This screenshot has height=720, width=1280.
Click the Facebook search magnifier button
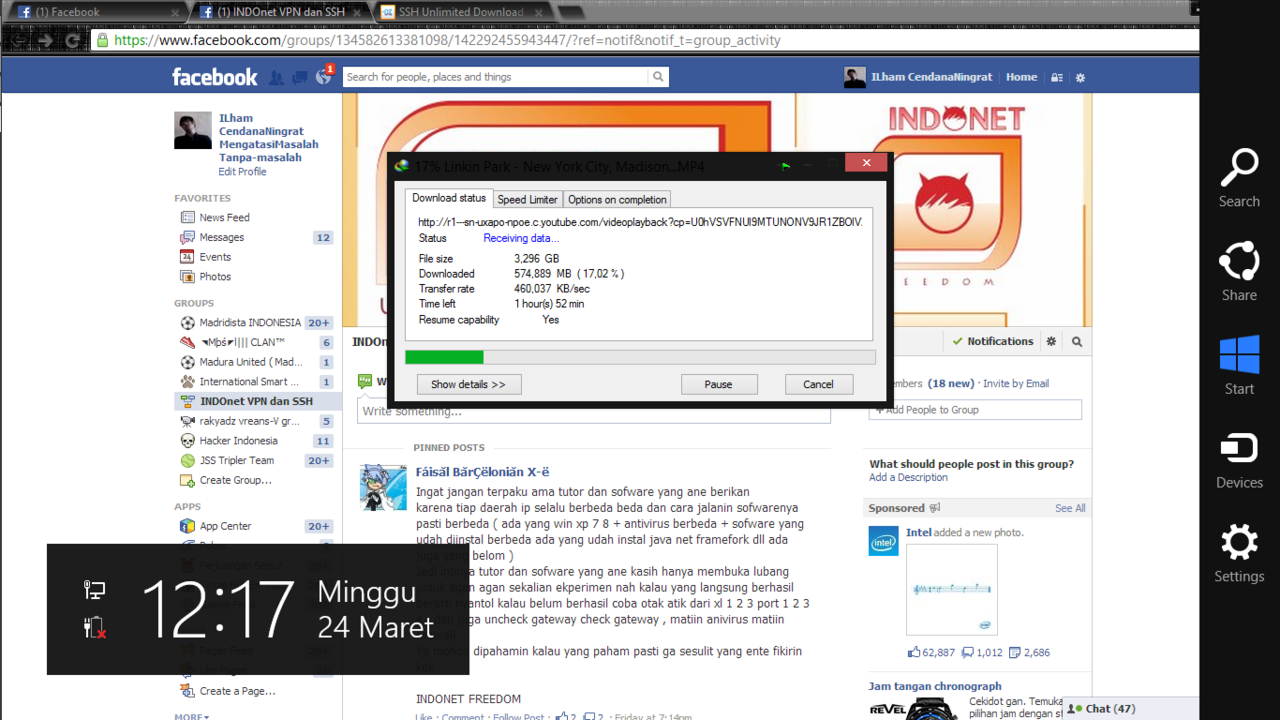click(x=658, y=77)
